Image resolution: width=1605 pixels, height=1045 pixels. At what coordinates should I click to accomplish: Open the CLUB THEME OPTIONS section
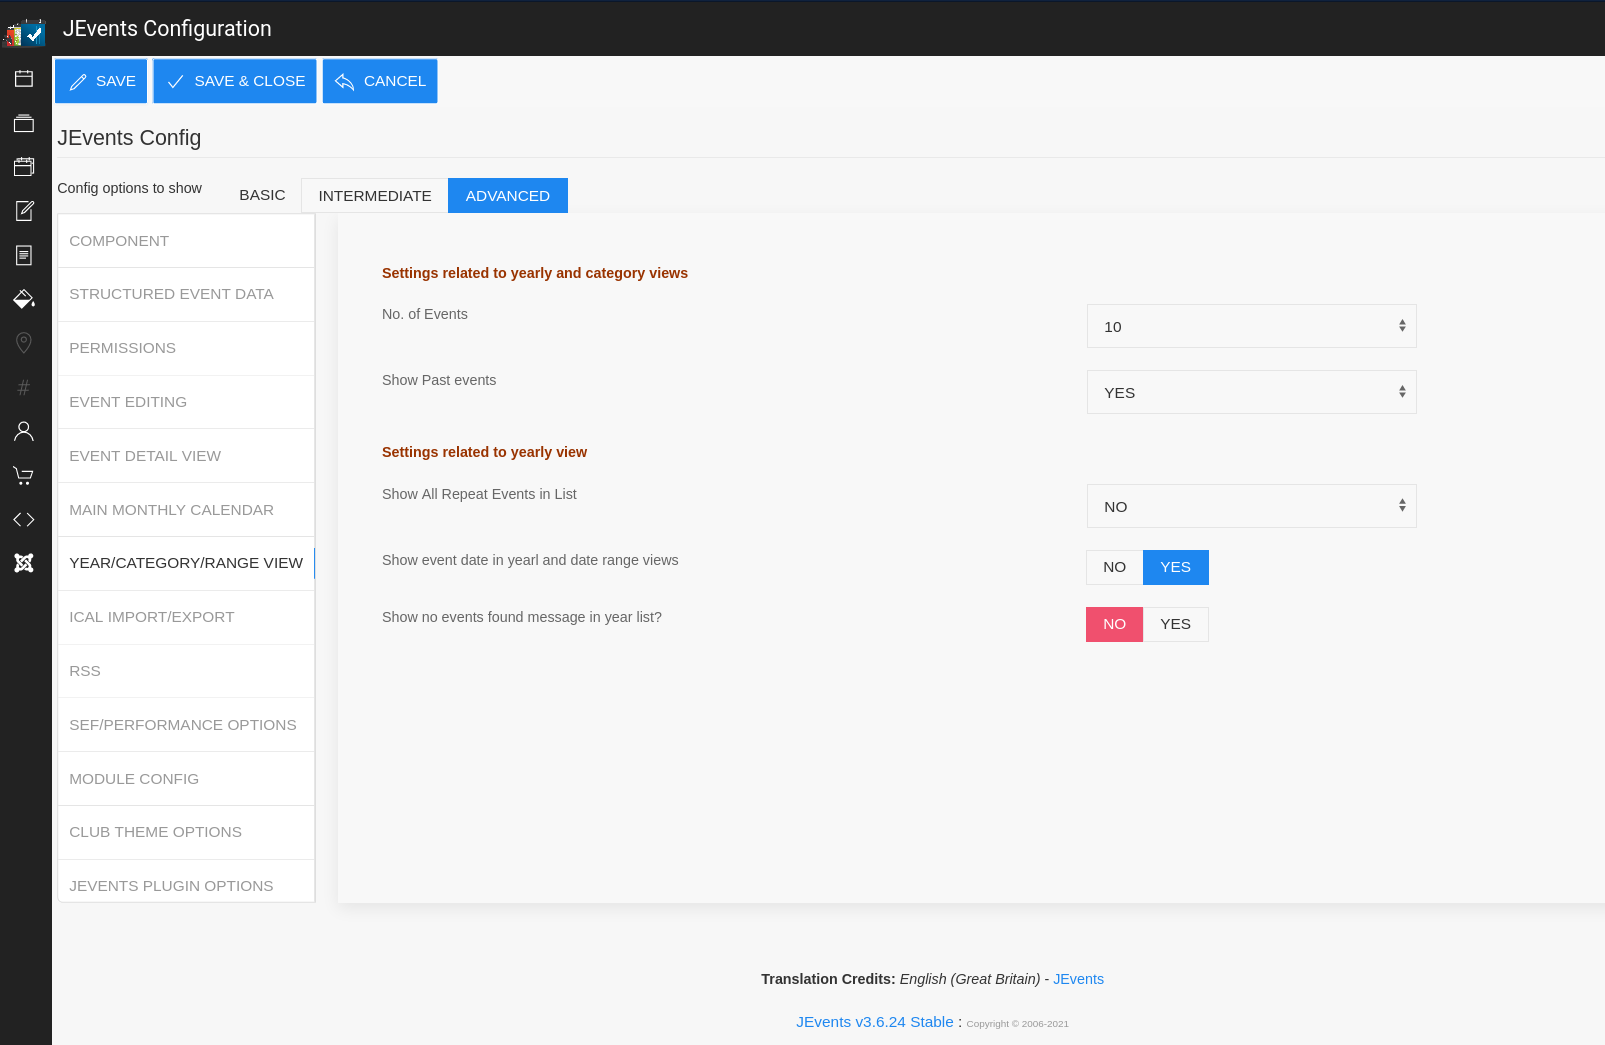click(x=186, y=832)
